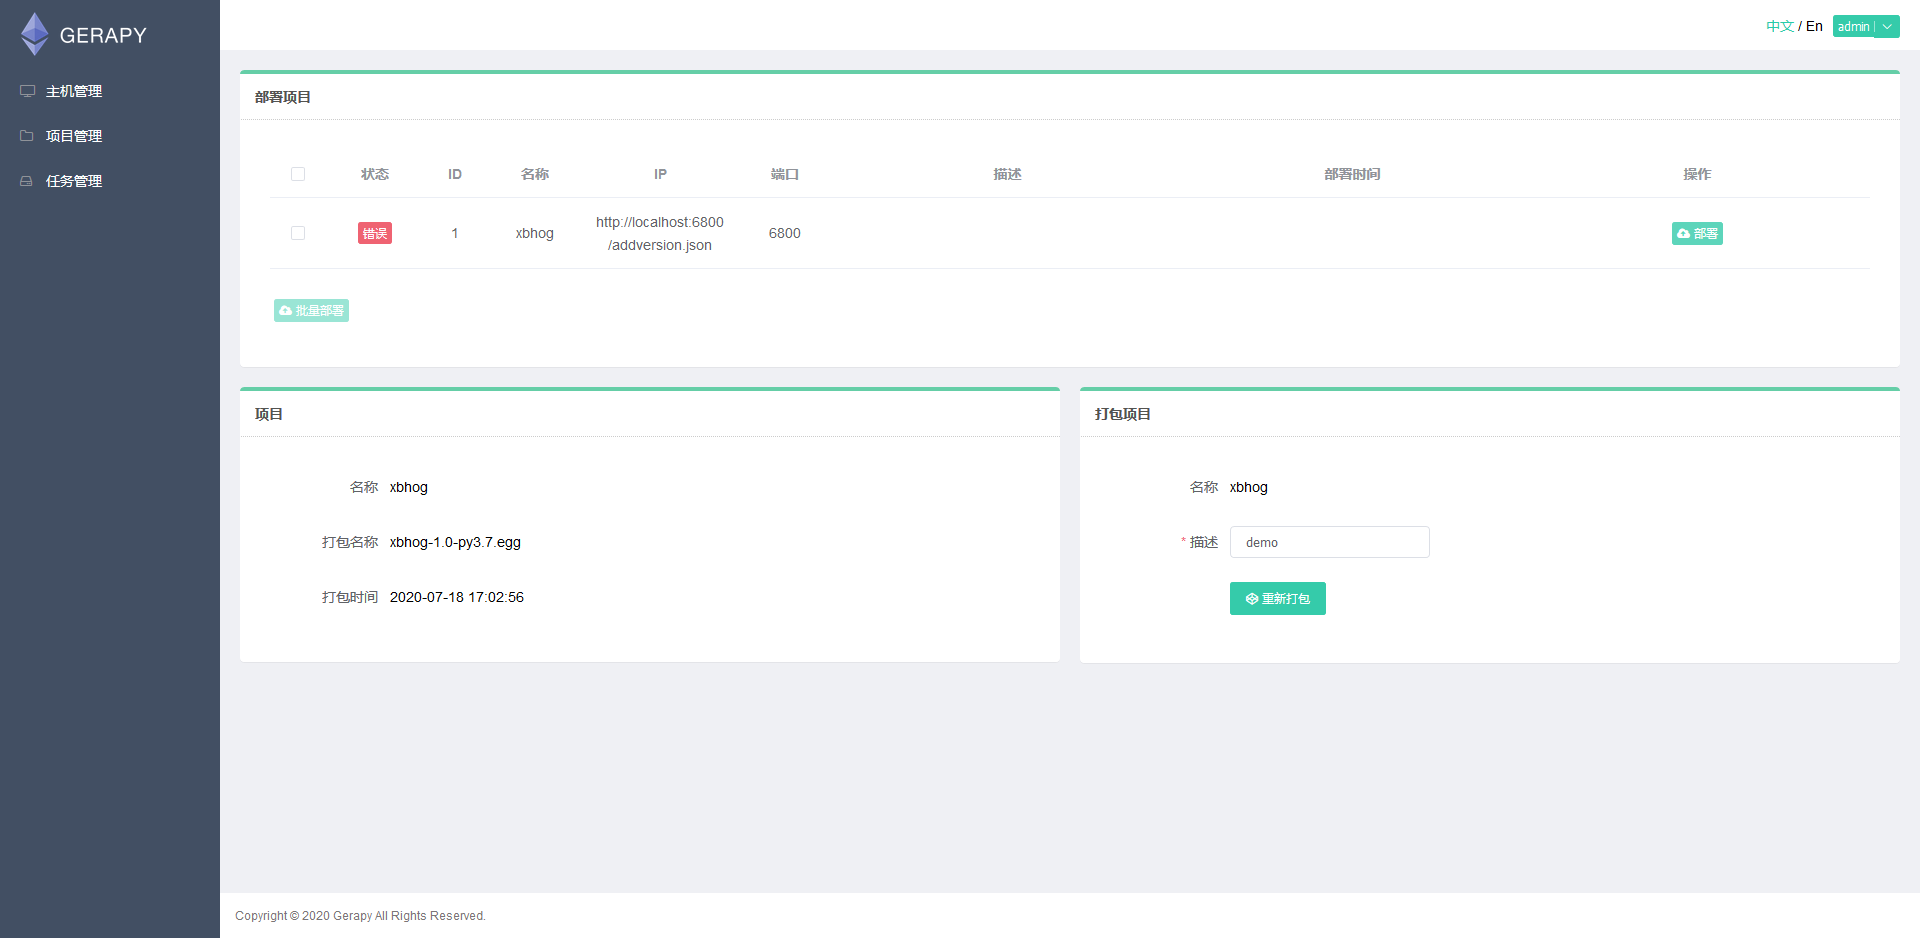Click the GERAPY title text
This screenshot has height=938, width=1920.
[103, 35]
